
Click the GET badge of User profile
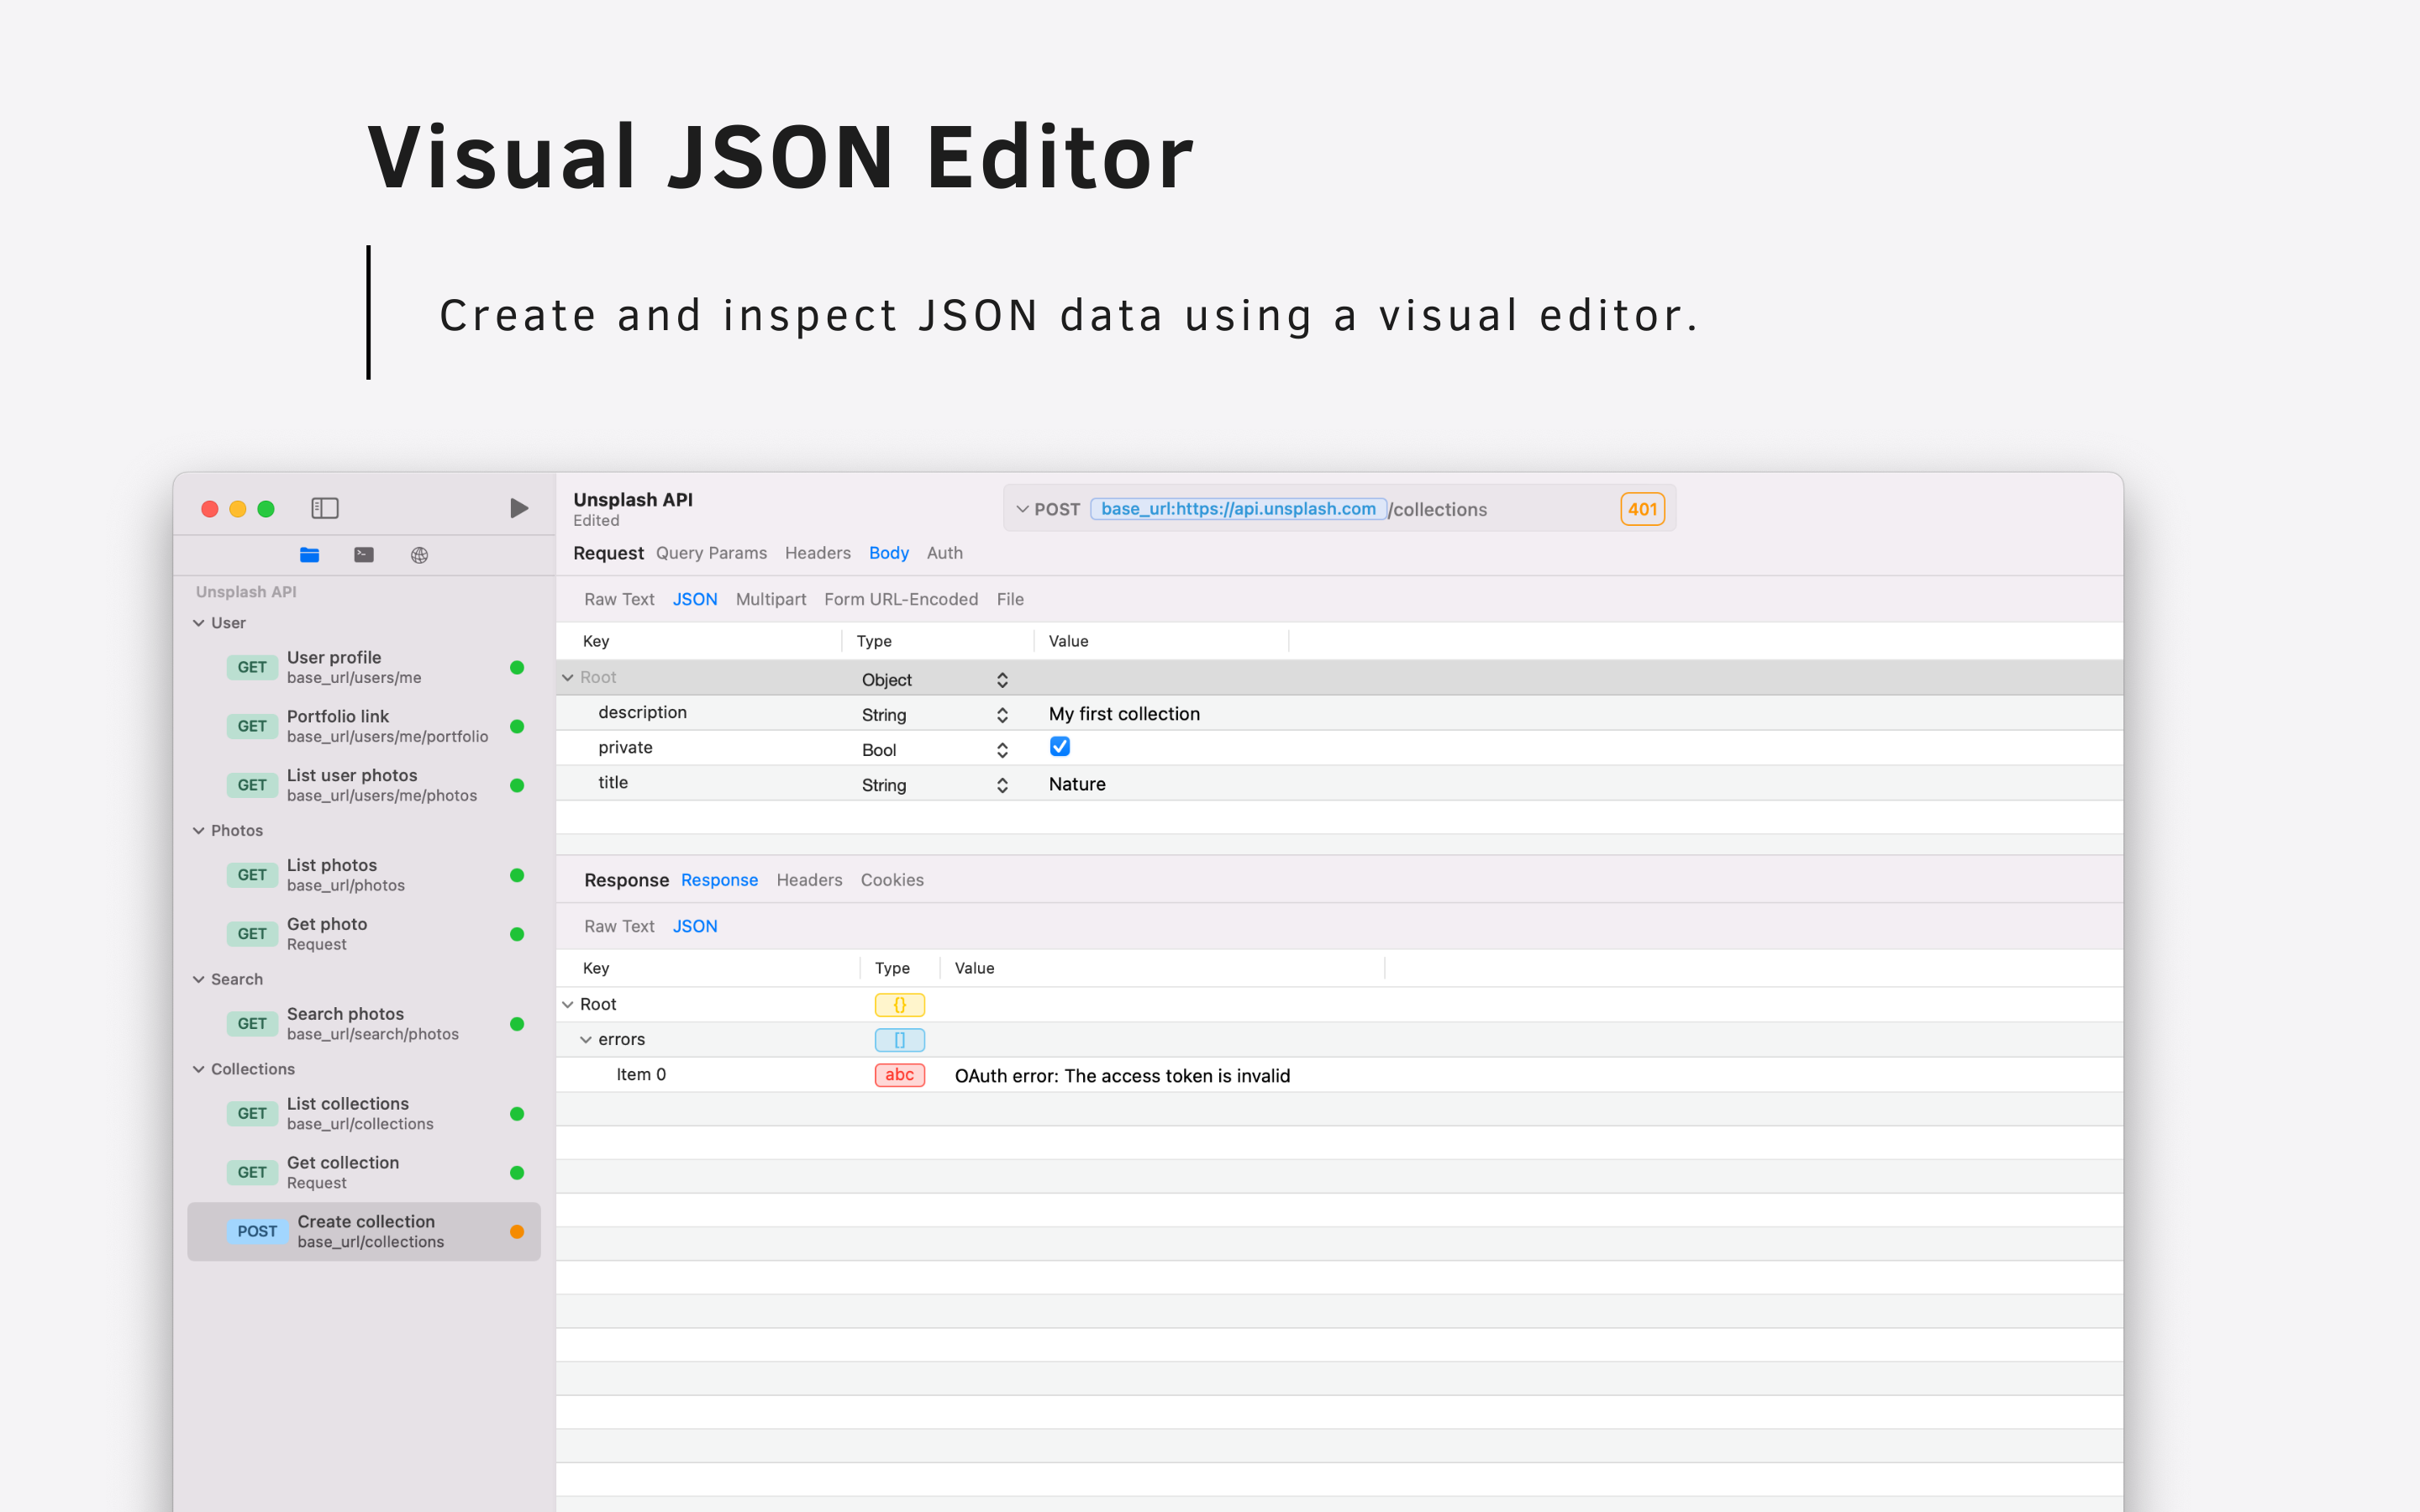[x=252, y=667]
